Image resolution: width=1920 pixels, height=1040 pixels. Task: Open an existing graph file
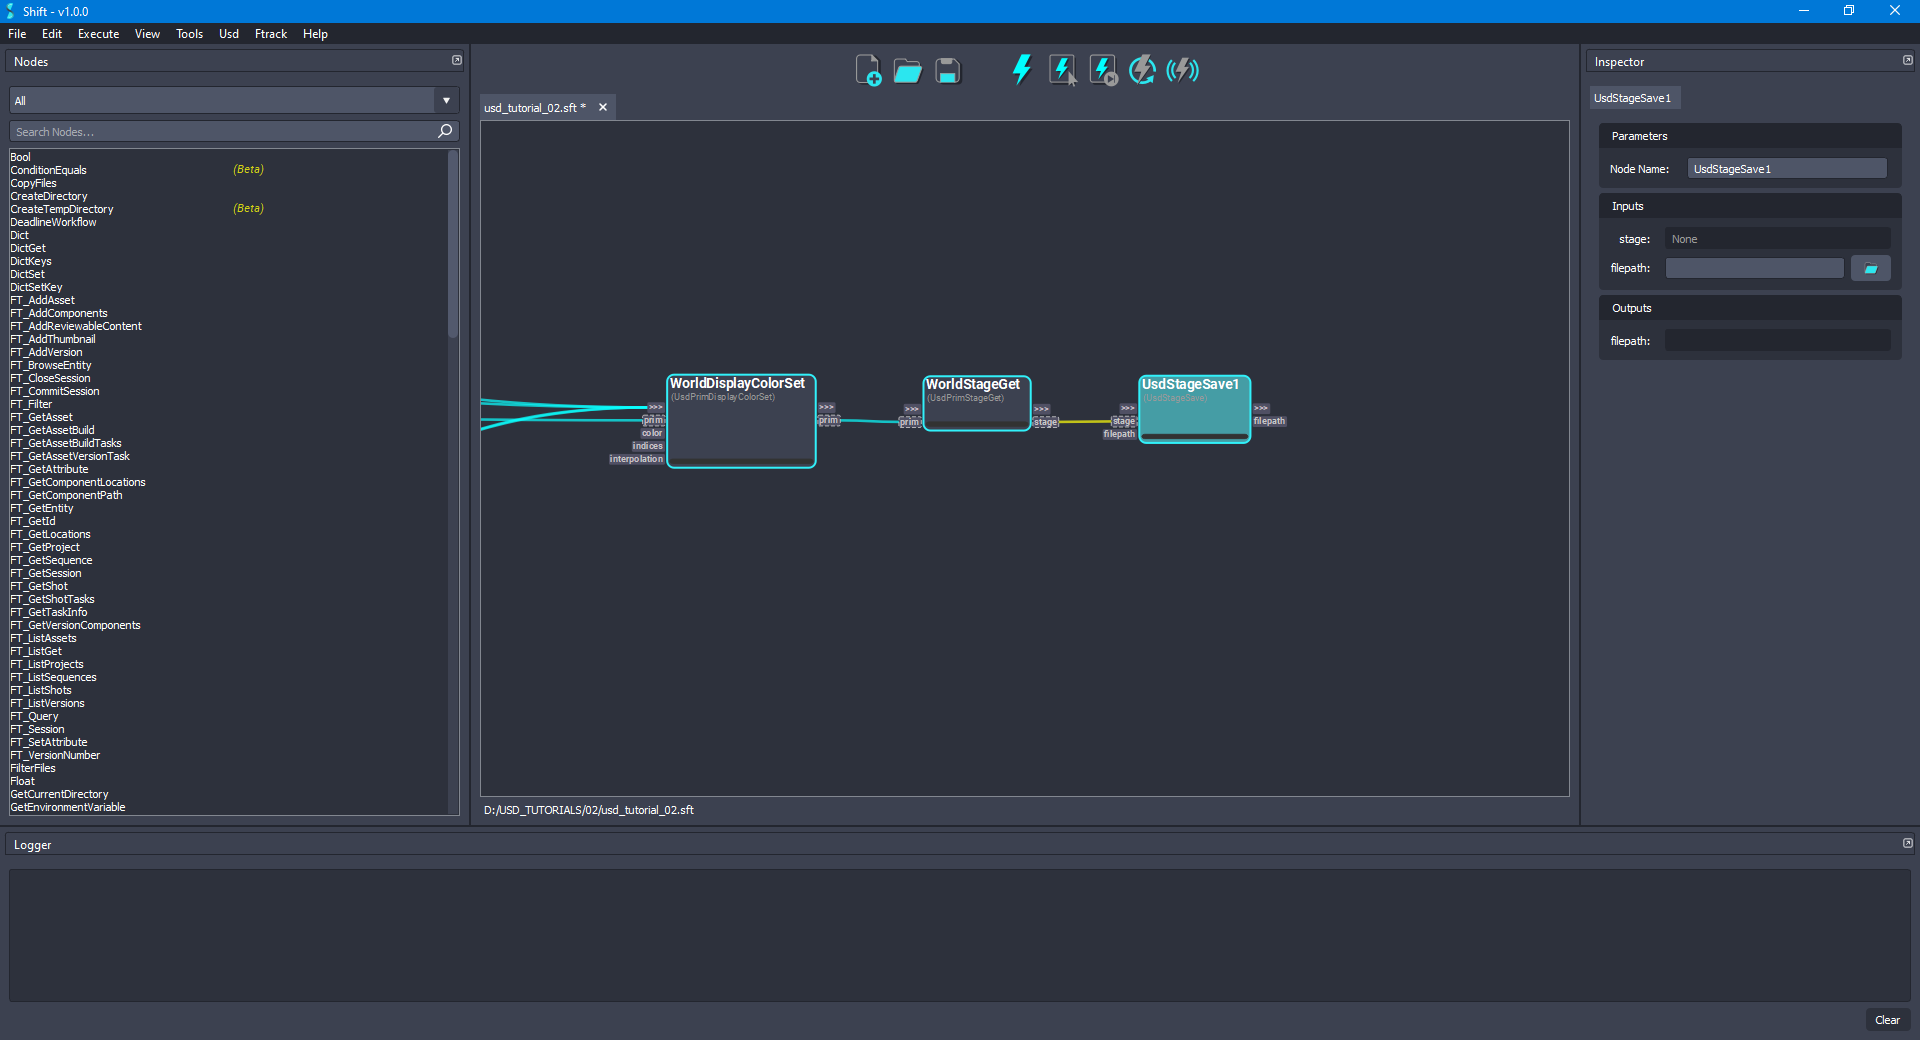coord(907,70)
